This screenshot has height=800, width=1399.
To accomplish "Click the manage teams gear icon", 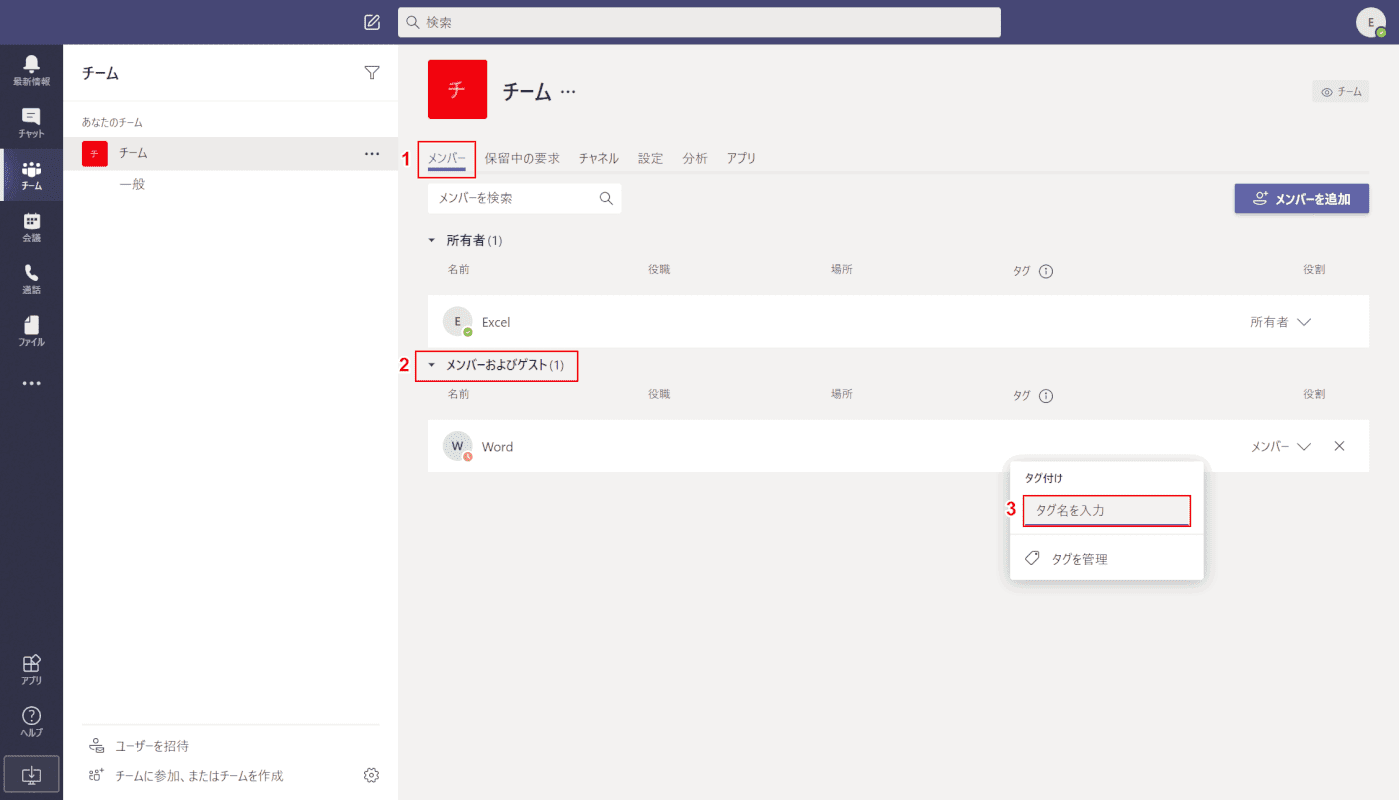I will (x=372, y=775).
